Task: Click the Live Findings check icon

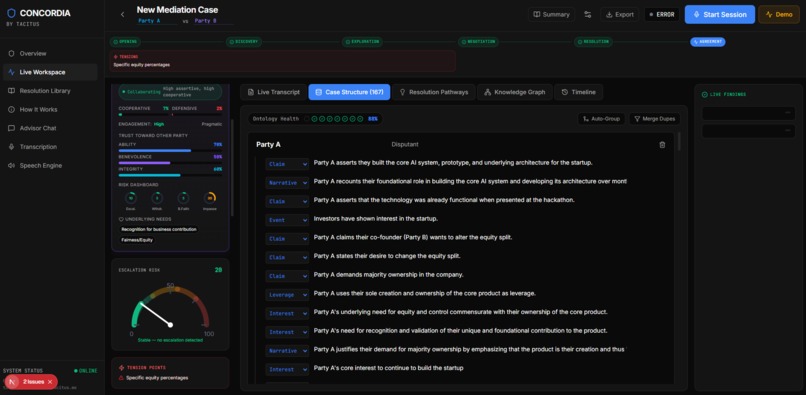Action: pyautogui.click(x=705, y=95)
